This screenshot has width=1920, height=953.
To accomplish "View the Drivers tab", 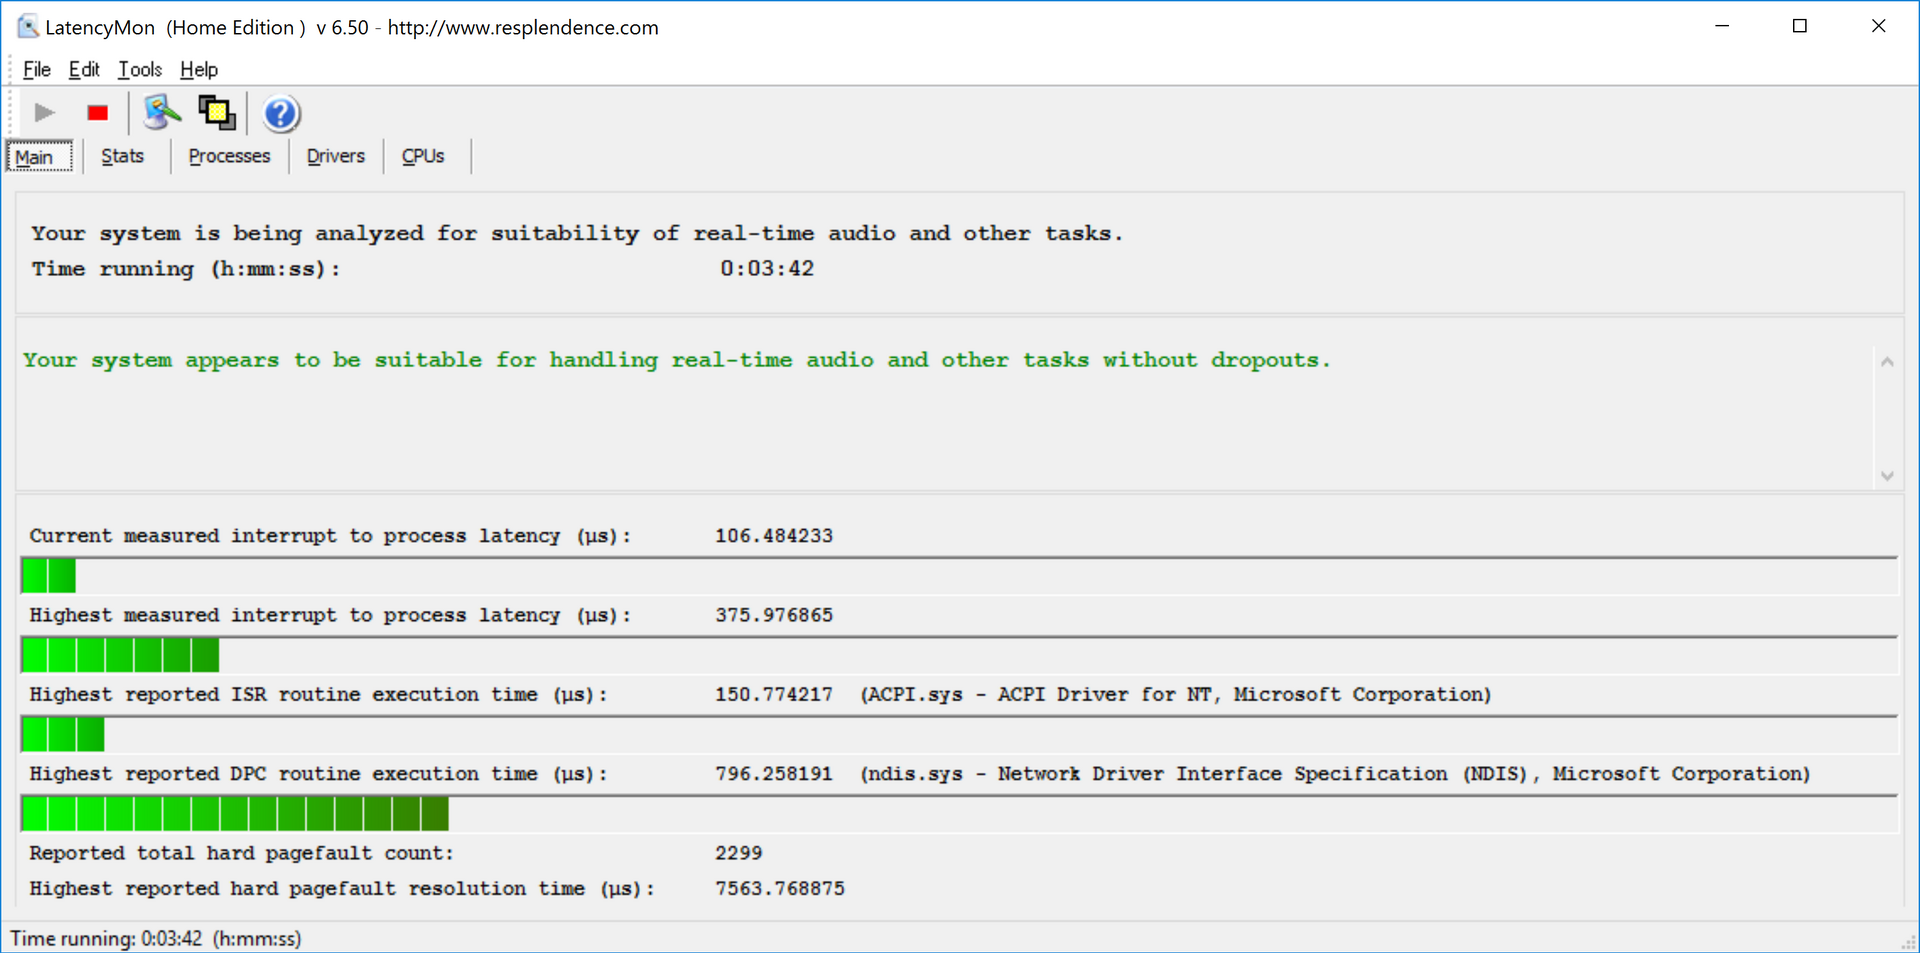I will point(335,157).
